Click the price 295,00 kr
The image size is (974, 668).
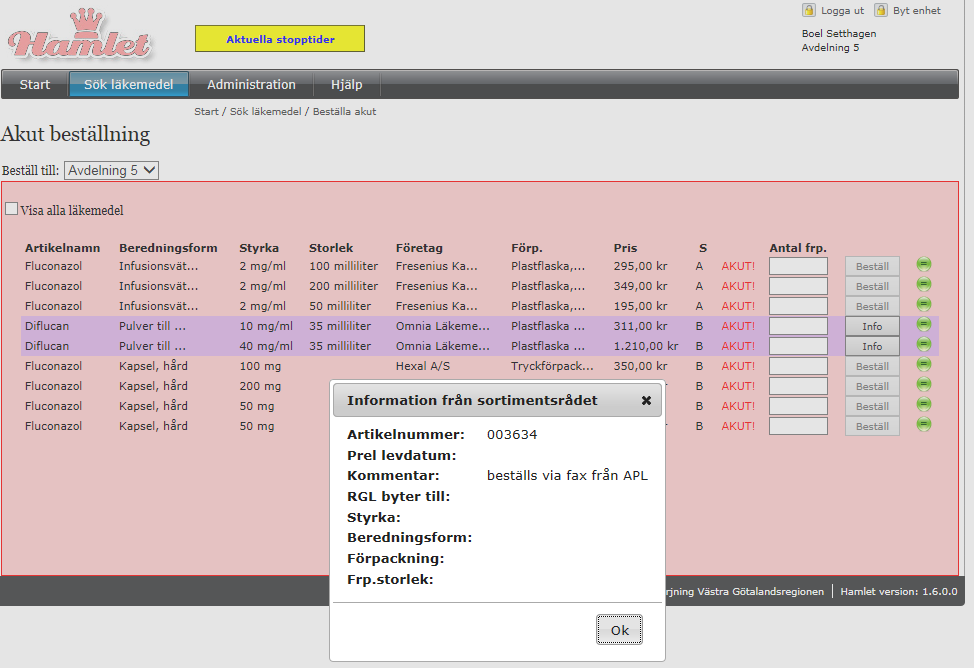640,266
